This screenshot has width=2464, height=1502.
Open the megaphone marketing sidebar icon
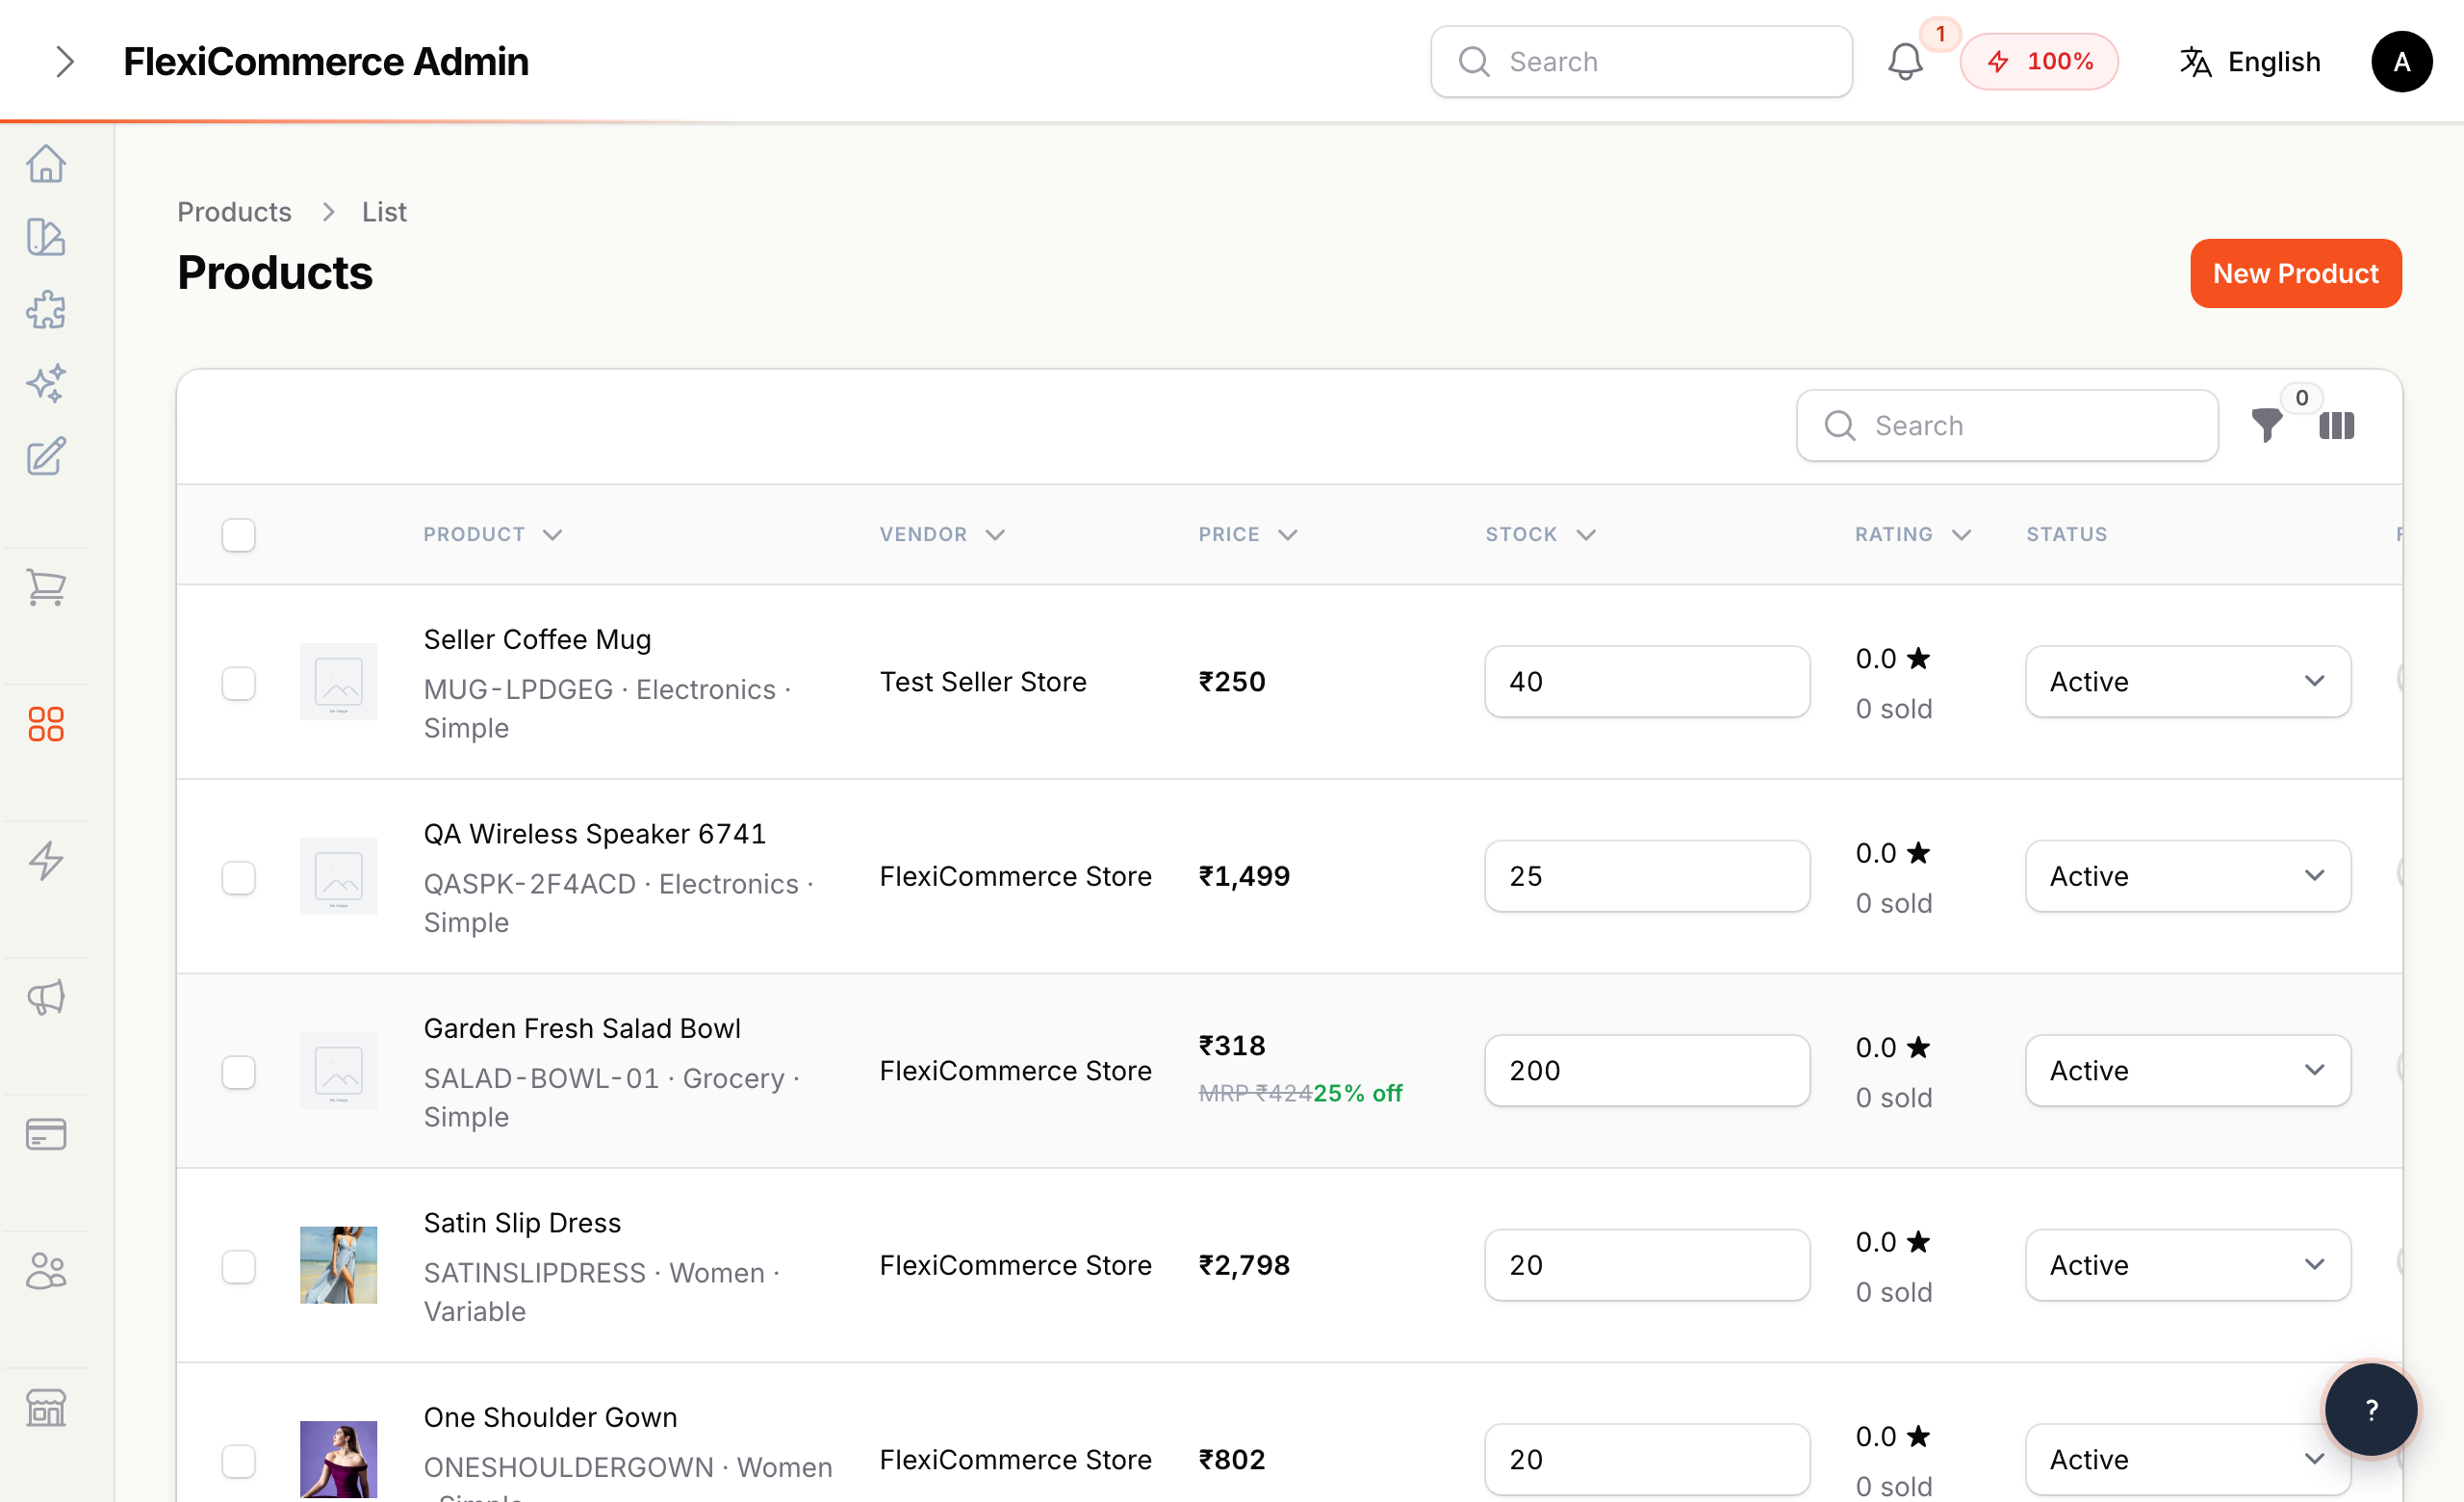point(46,997)
